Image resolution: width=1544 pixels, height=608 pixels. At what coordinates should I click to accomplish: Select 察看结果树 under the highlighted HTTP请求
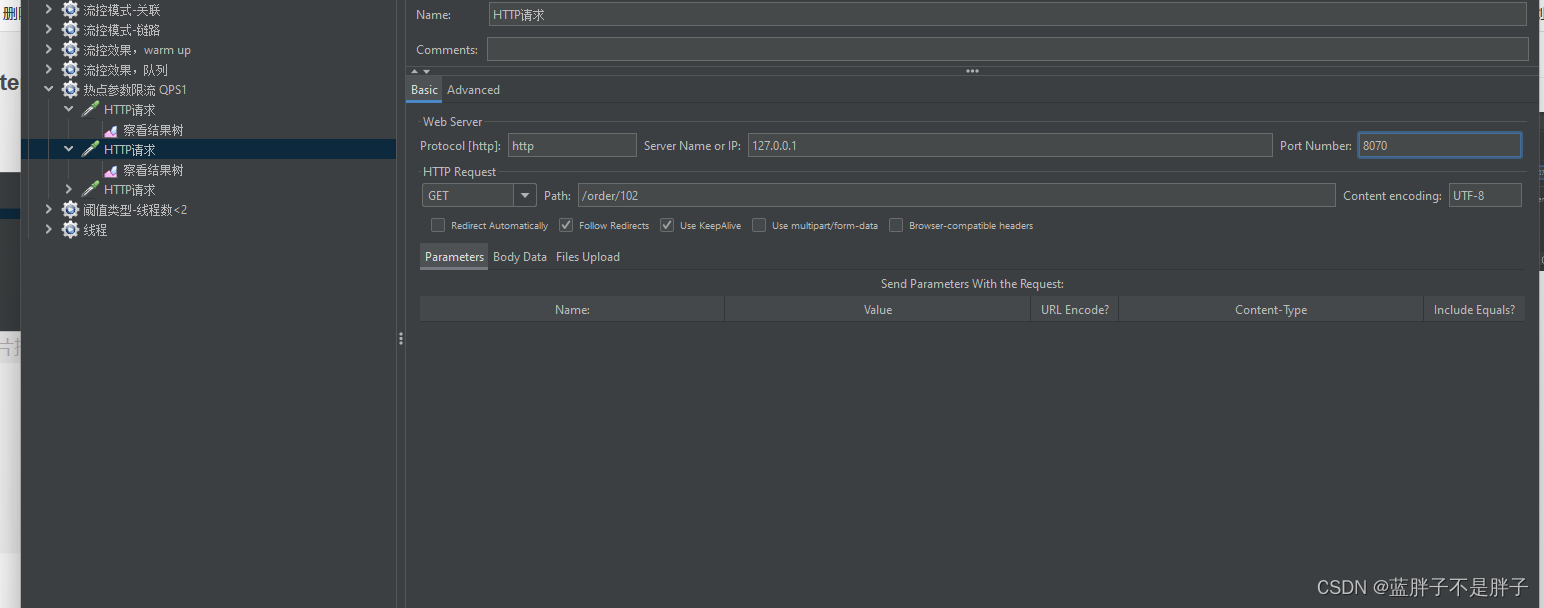[x=153, y=170]
